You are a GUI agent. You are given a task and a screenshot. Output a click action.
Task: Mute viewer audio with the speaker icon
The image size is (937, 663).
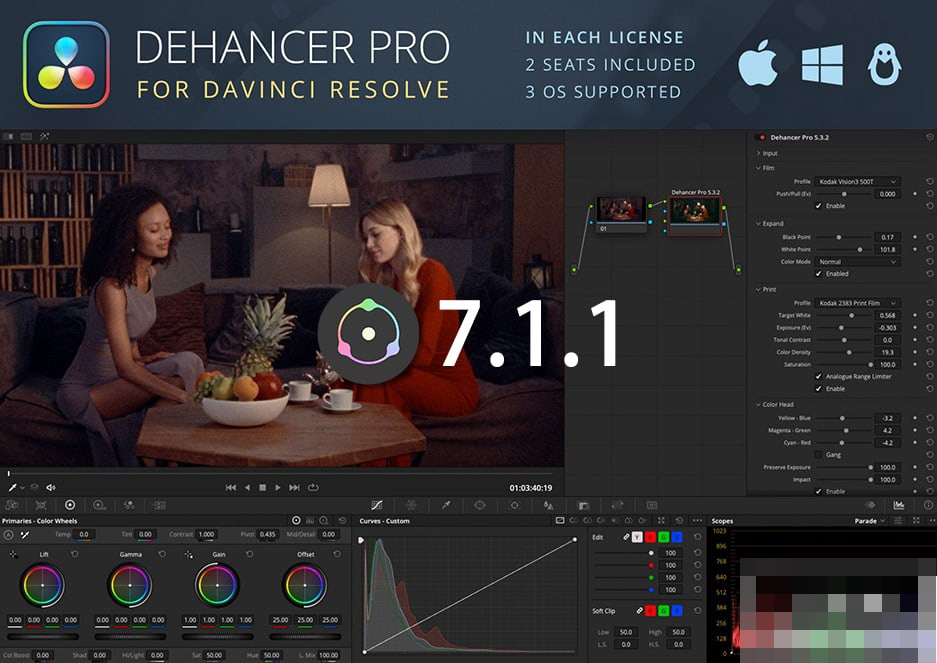(x=51, y=488)
